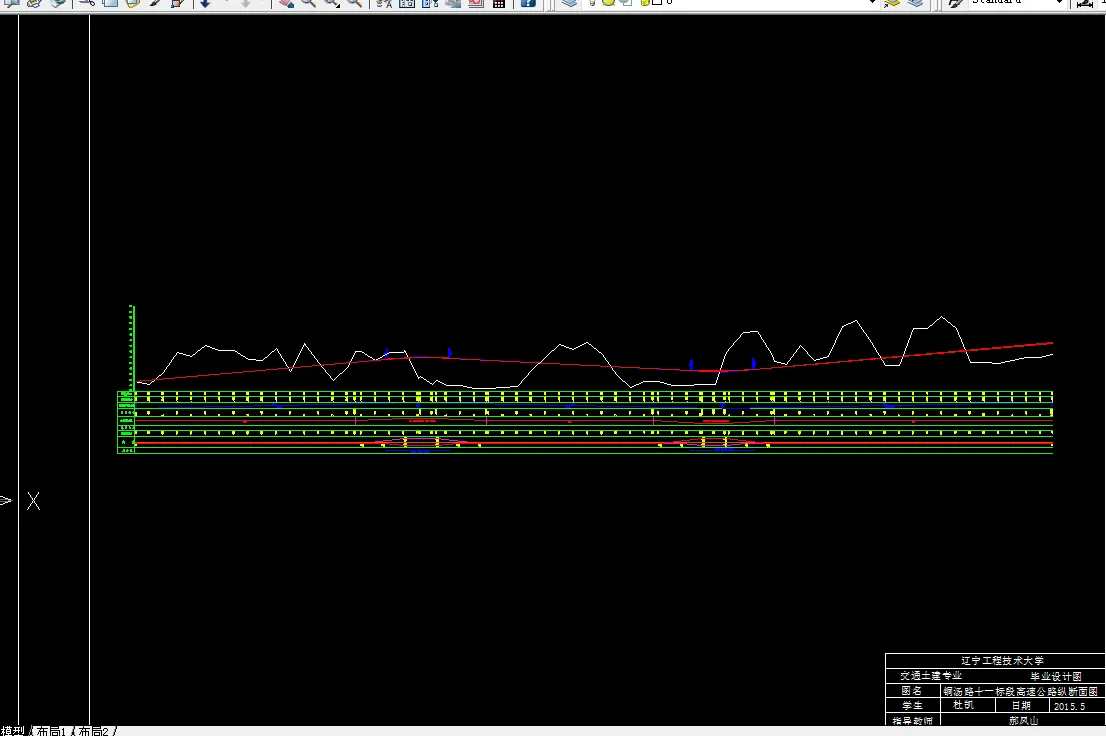This screenshot has height=736, width=1106.
Task: Activate Zoom Realtime magnifier
Action: 308,3
